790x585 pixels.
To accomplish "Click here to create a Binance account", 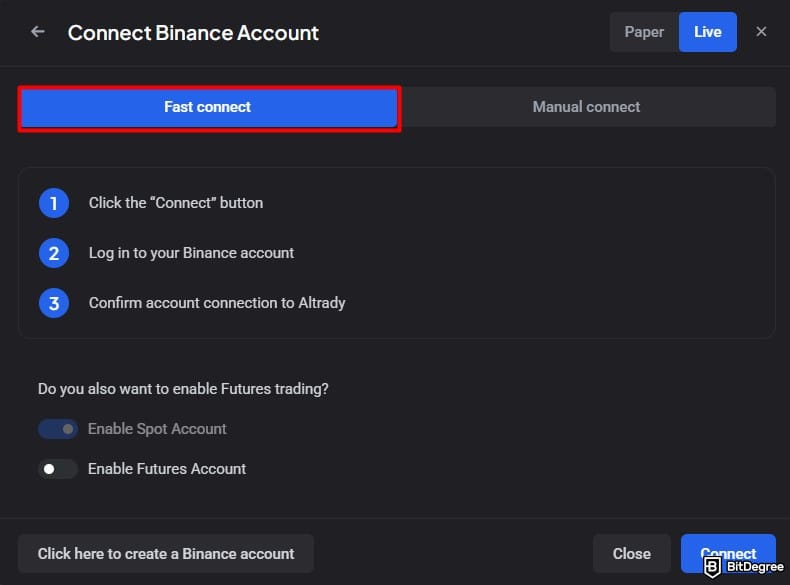I will (166, 553).
